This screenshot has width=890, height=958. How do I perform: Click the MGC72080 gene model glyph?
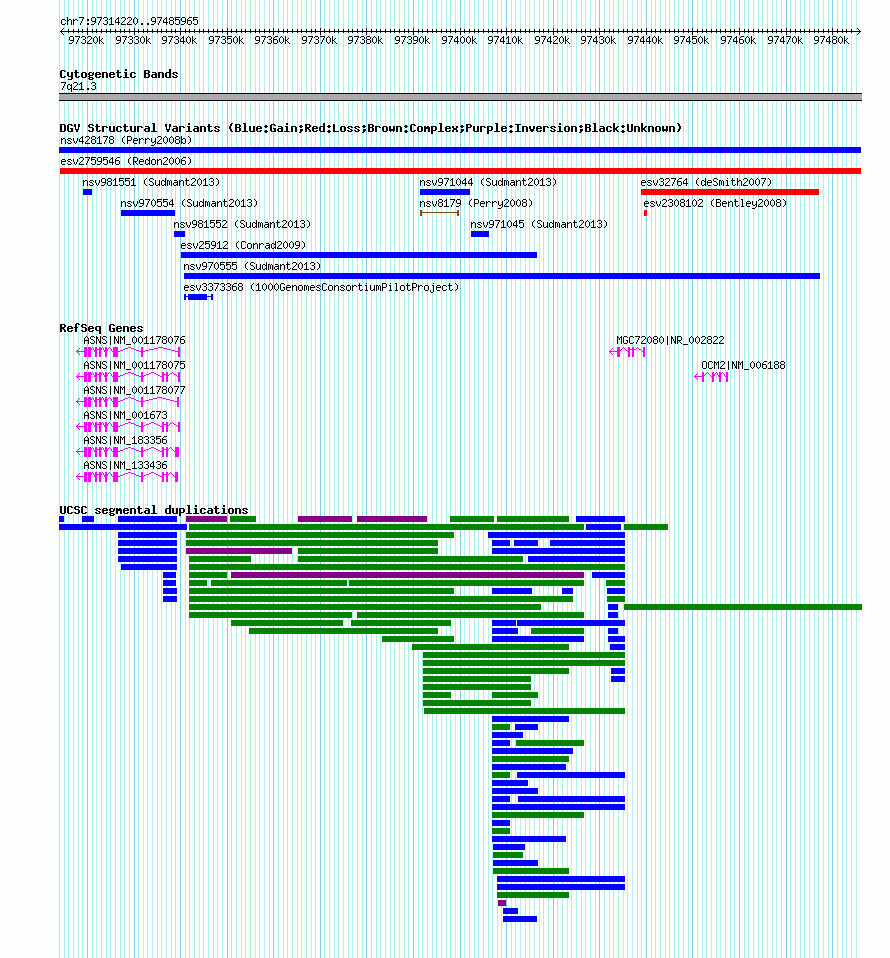click(627, 351)
